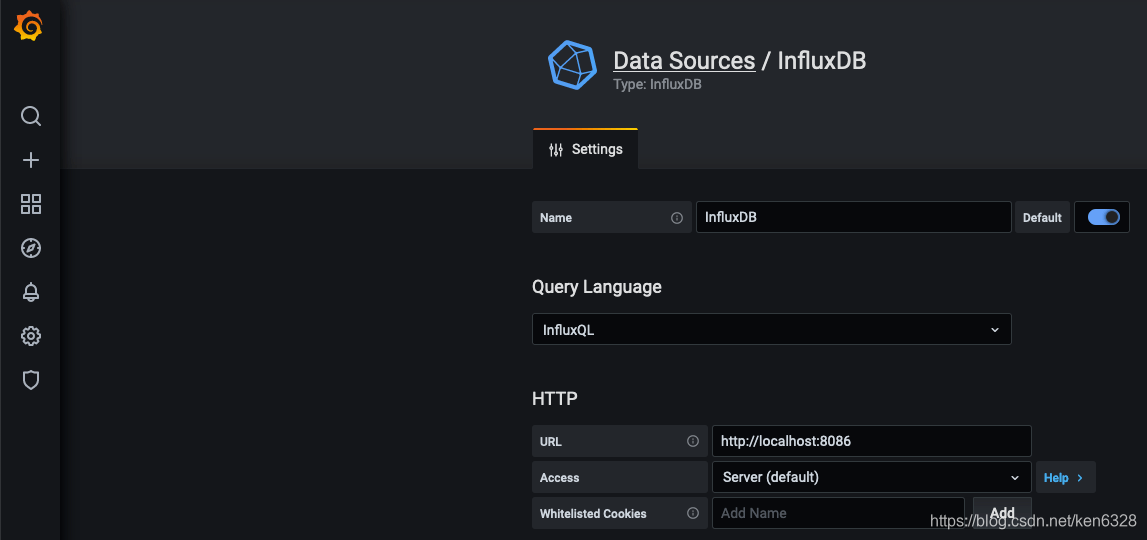Click the Create plus icon
This screenshot has width=1147, height=540.
click(x=31, y=160)
